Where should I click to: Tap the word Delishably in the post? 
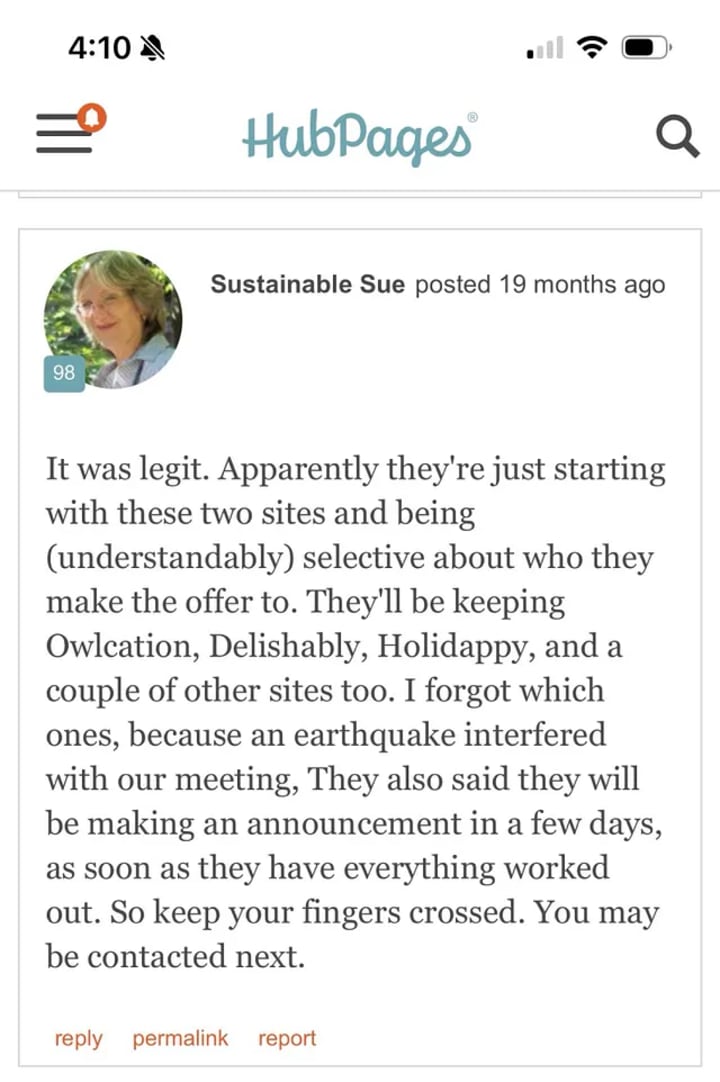tap(288, 647)
